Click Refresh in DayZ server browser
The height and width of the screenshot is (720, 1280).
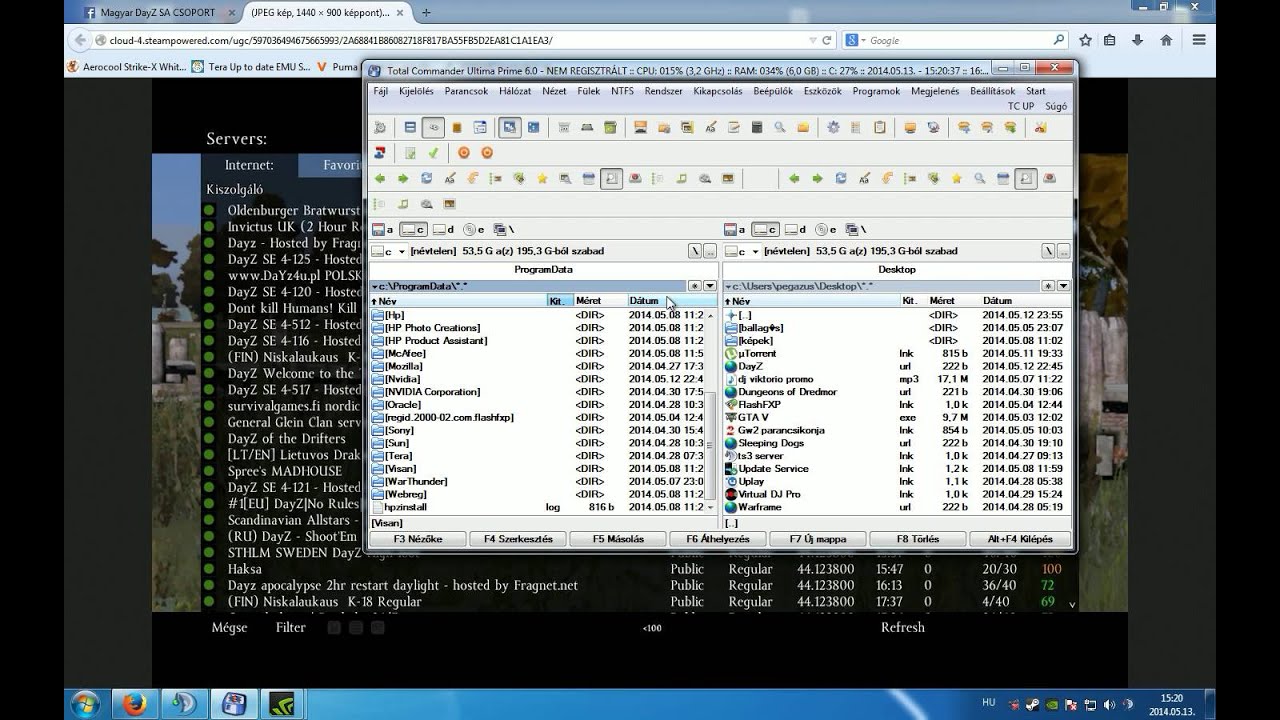point(902,627)
